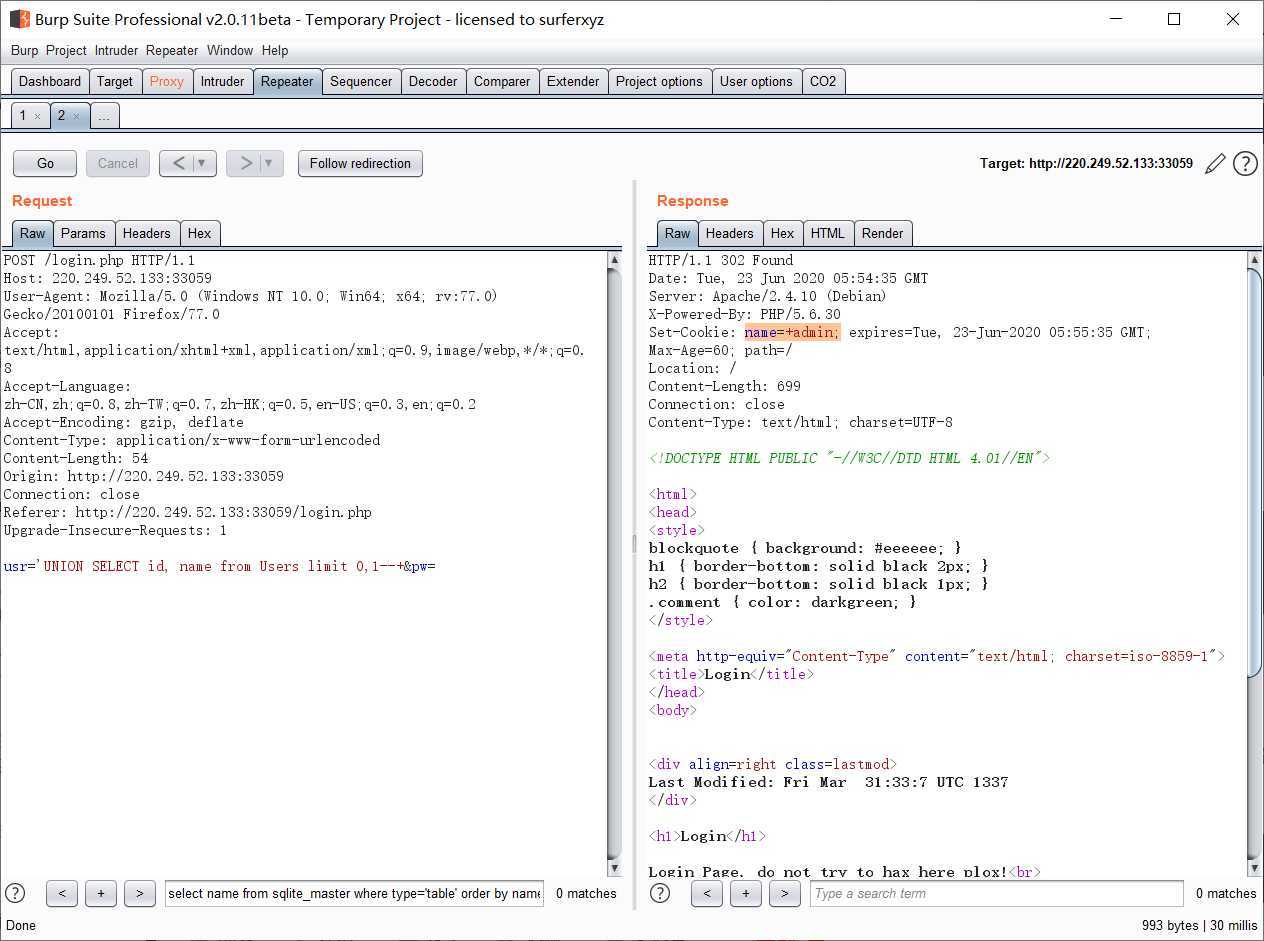
Task: Click help icon beside Request search bar
Action: [x=15, y=893]
